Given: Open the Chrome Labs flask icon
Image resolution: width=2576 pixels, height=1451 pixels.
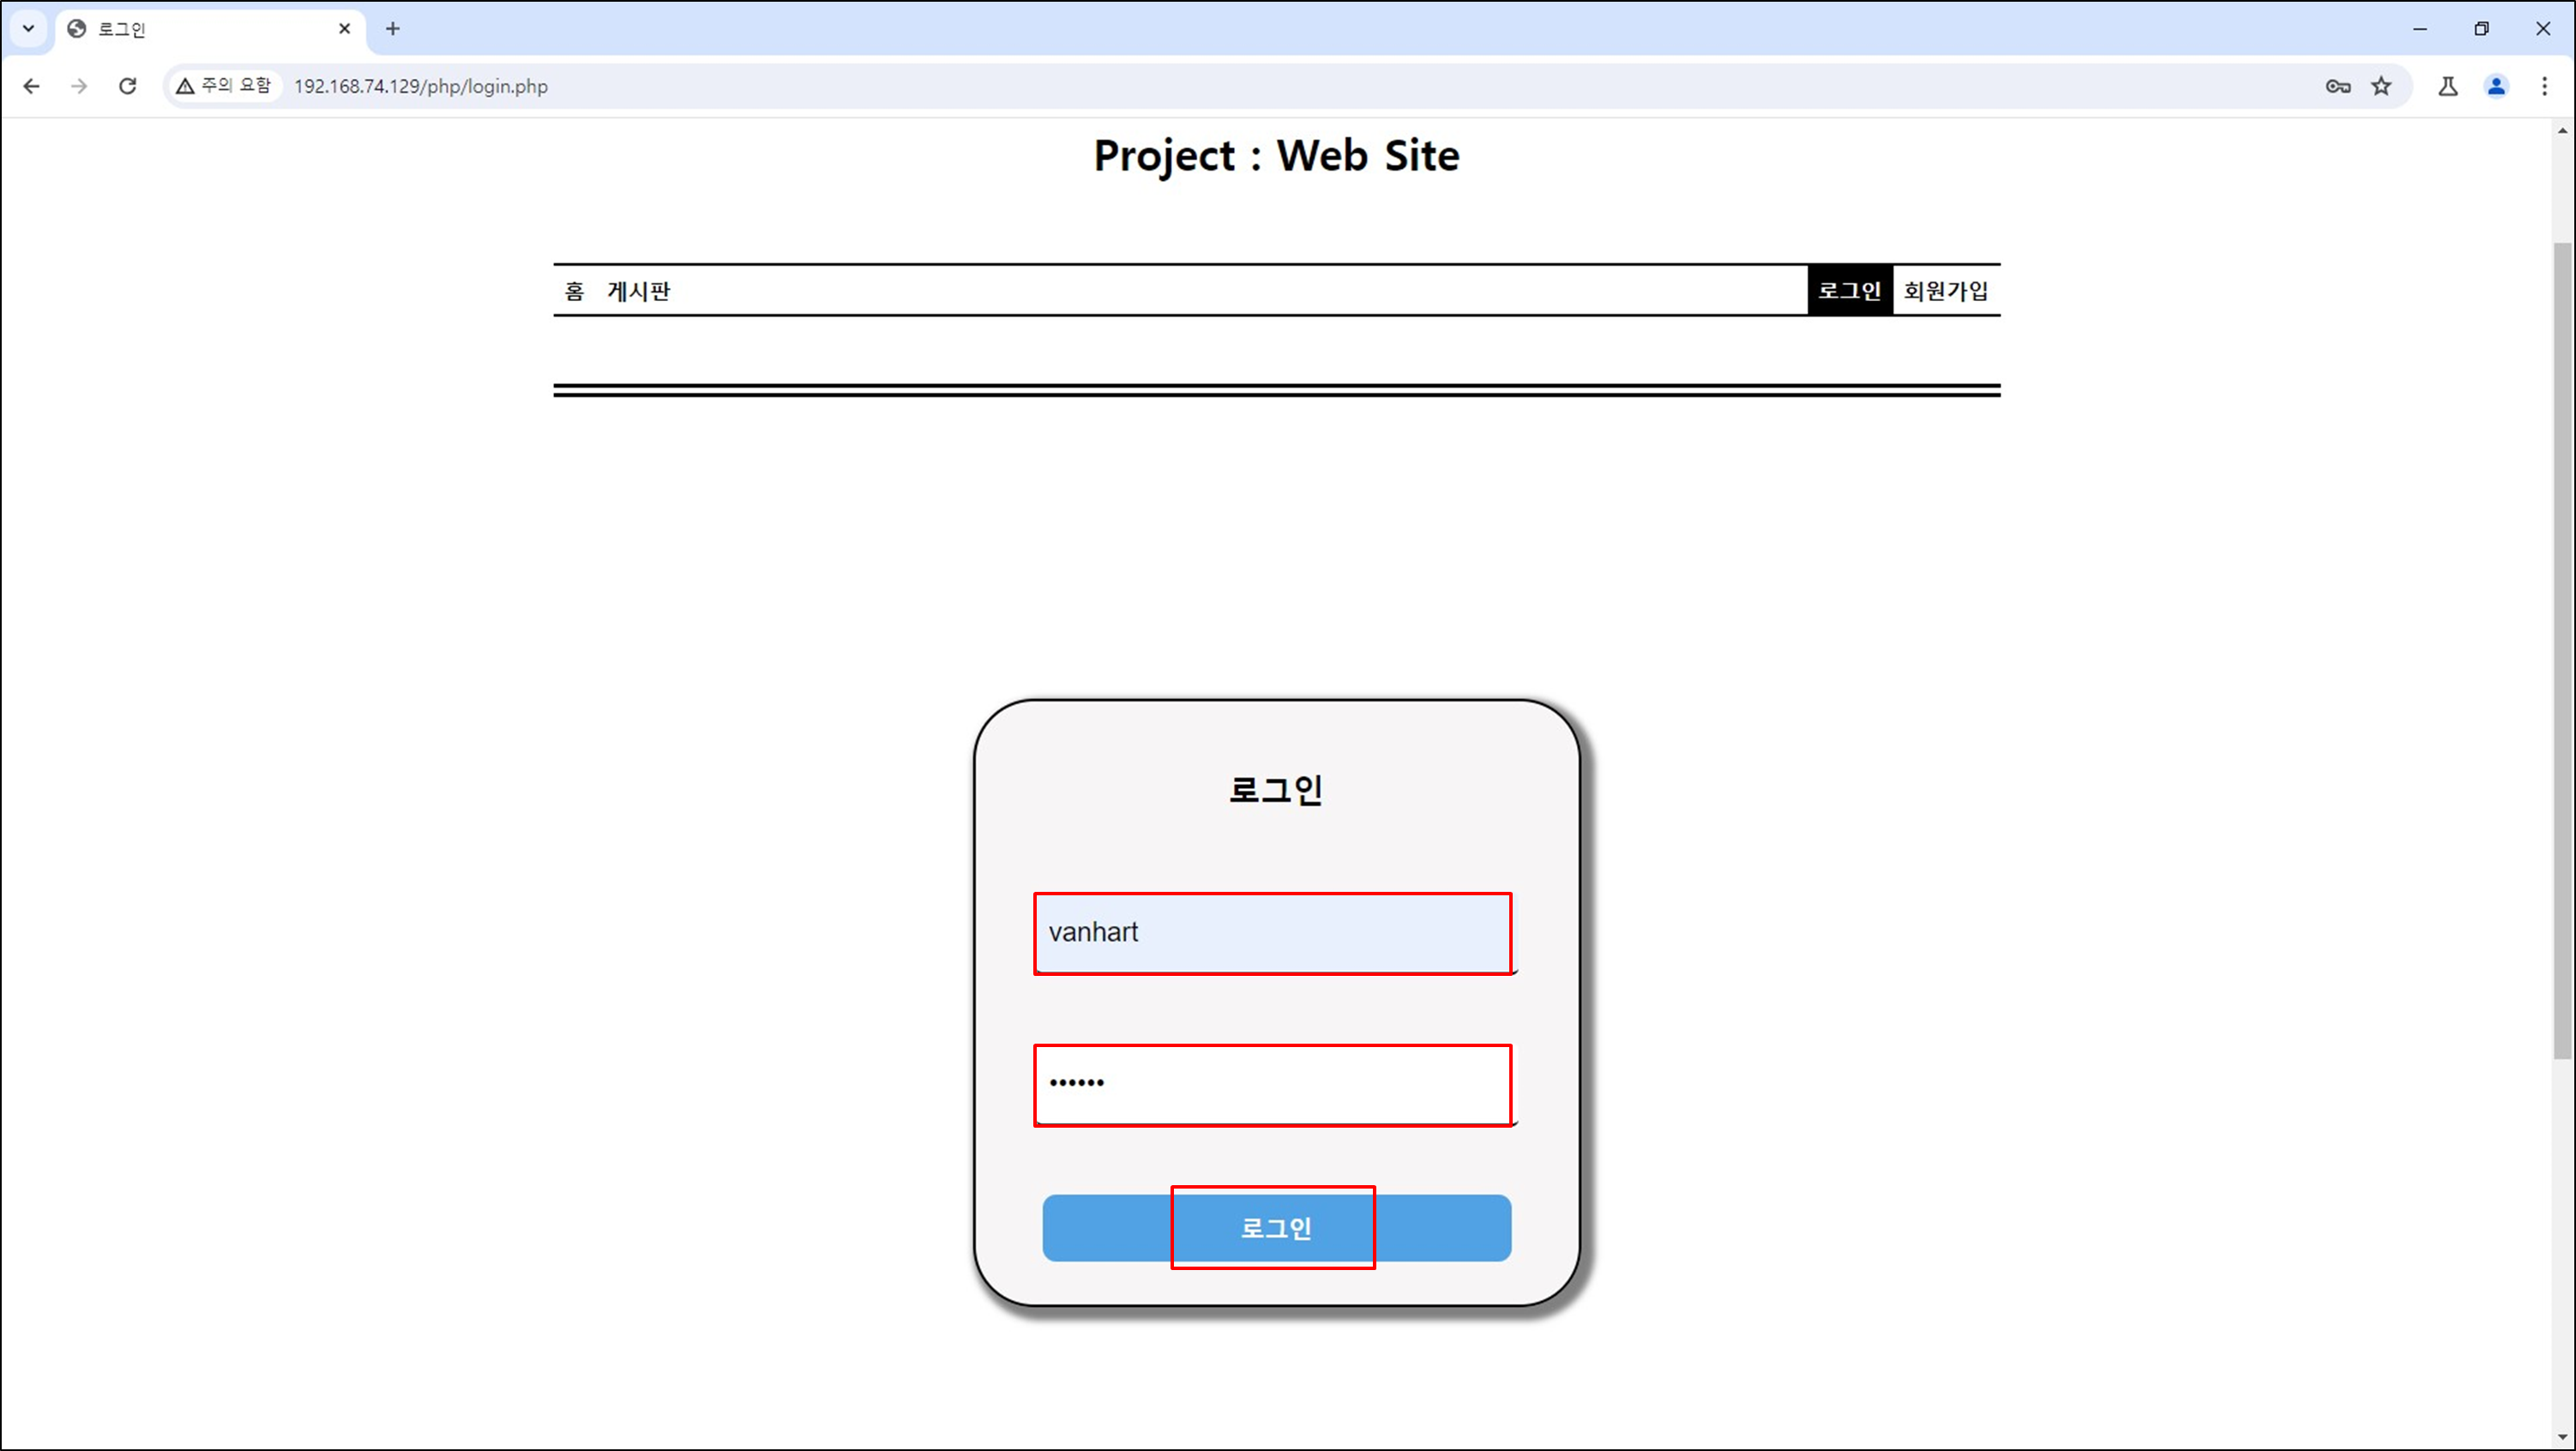Looking at the screenshot, I should click(2447, 86).
